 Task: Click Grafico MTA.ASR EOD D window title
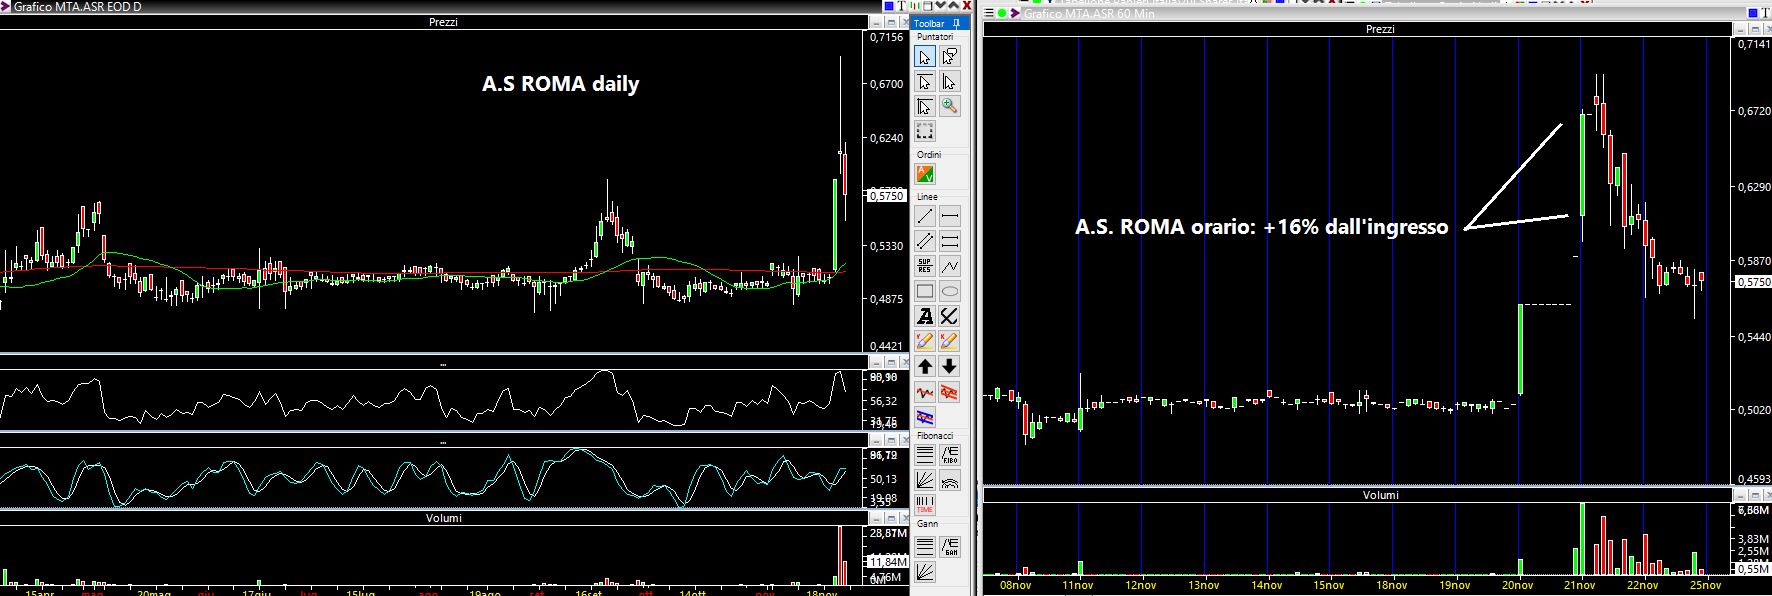click(78, 7)
